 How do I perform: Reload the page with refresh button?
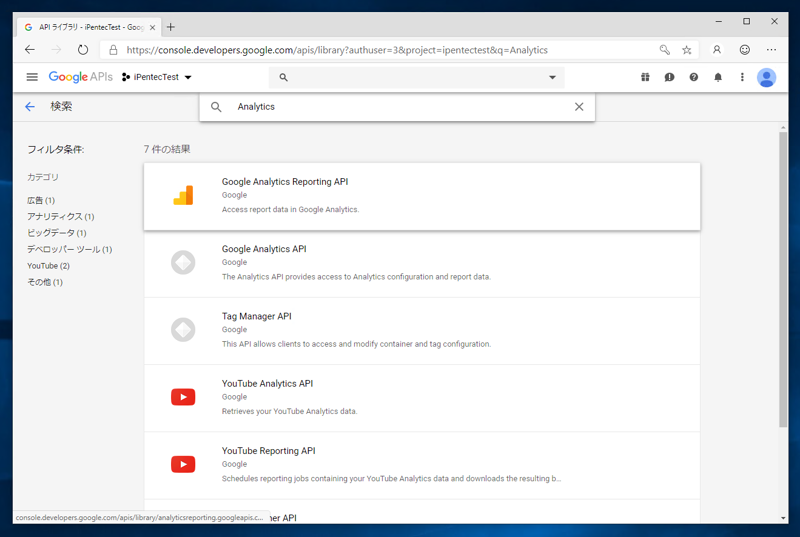pyautogui.click(x=83, y=49)
